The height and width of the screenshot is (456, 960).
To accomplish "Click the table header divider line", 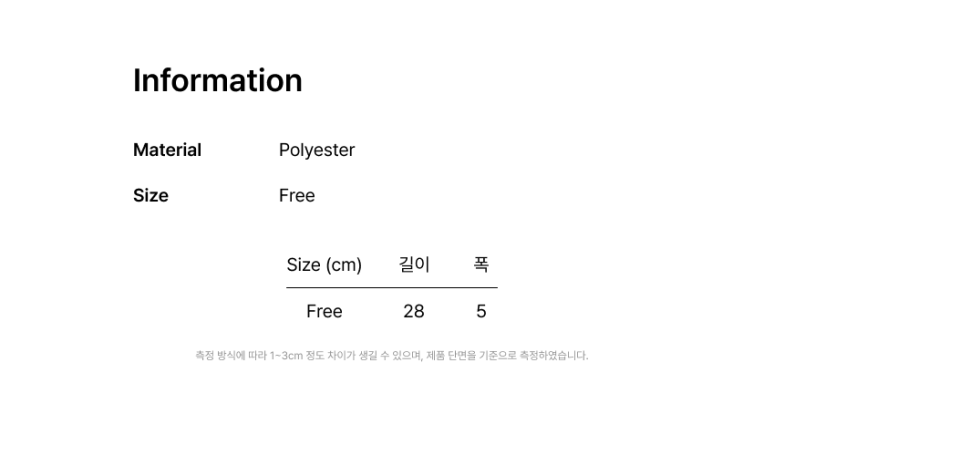I will coord(392,287).
